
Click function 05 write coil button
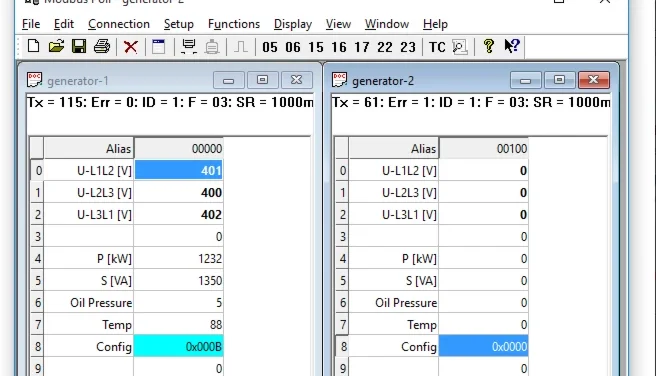pos(270,47)
